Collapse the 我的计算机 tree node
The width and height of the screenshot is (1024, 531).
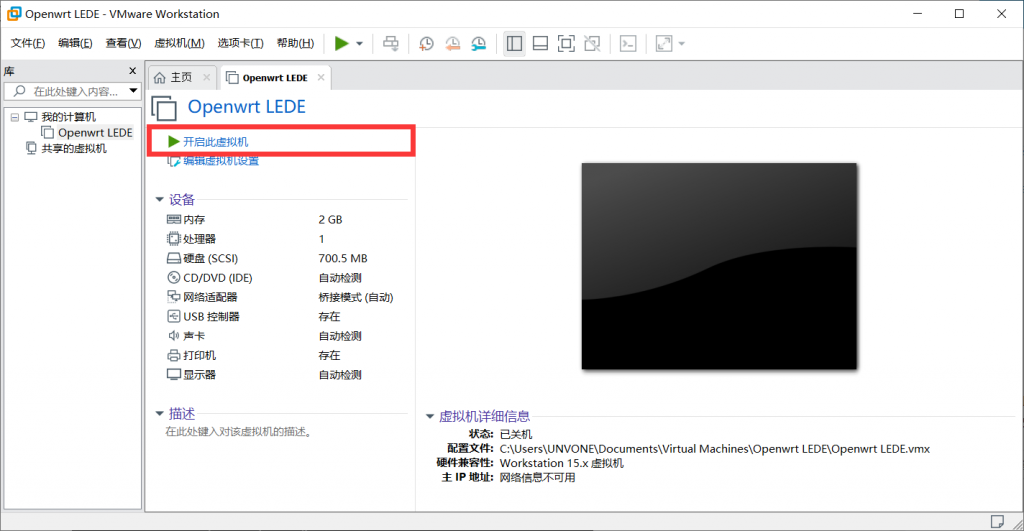pyautogui.click(x=14, y=118)
